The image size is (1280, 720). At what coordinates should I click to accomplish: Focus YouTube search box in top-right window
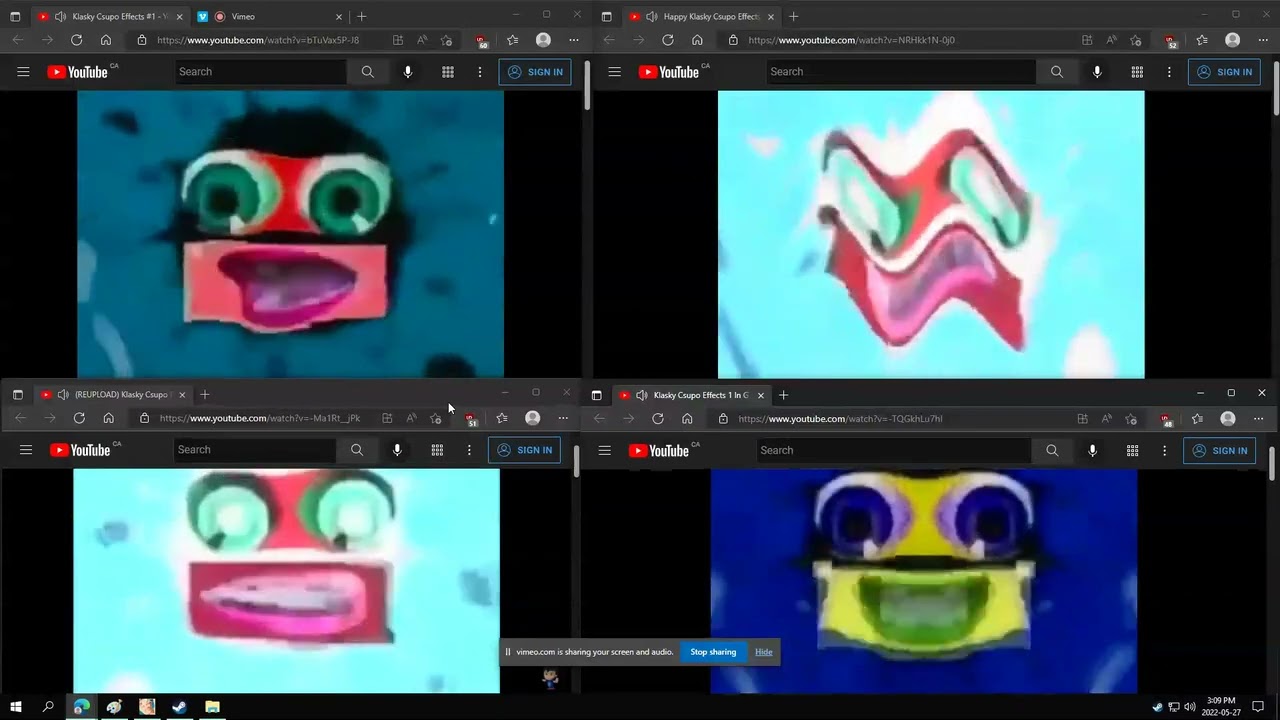pyautogui.click(x=901, y=72)
